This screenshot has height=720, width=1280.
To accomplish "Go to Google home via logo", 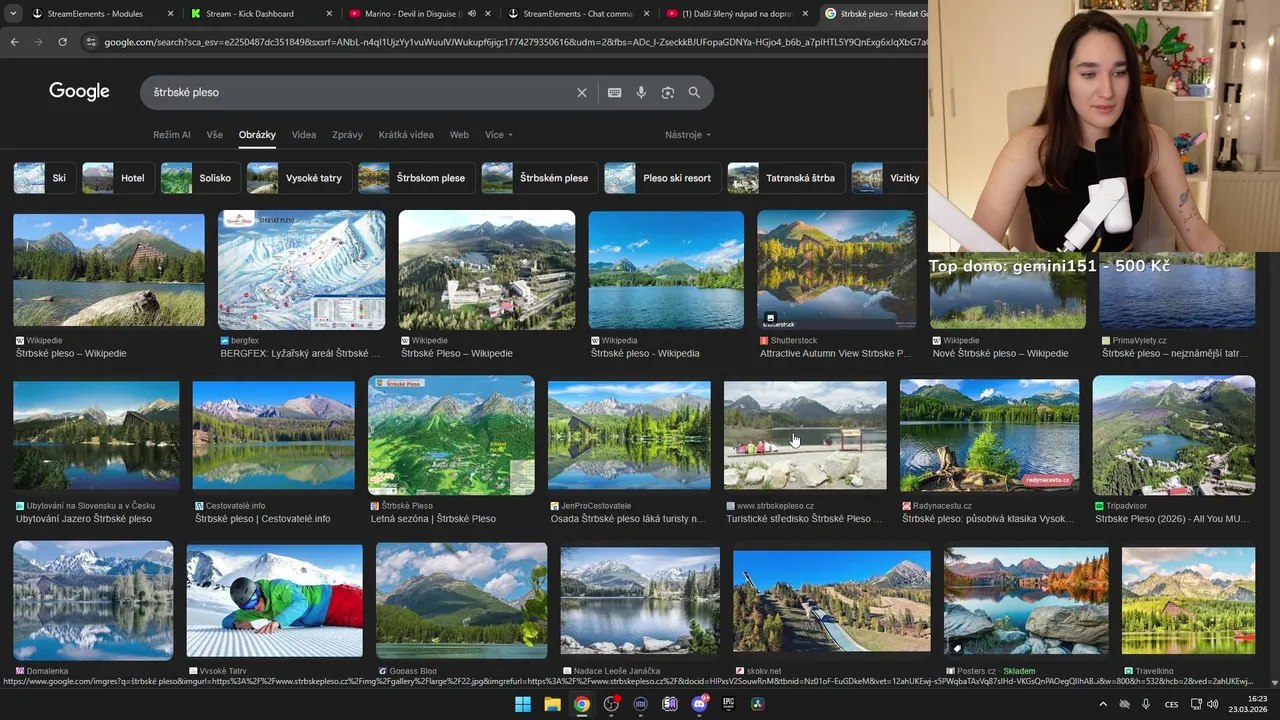I will point(79,91).
